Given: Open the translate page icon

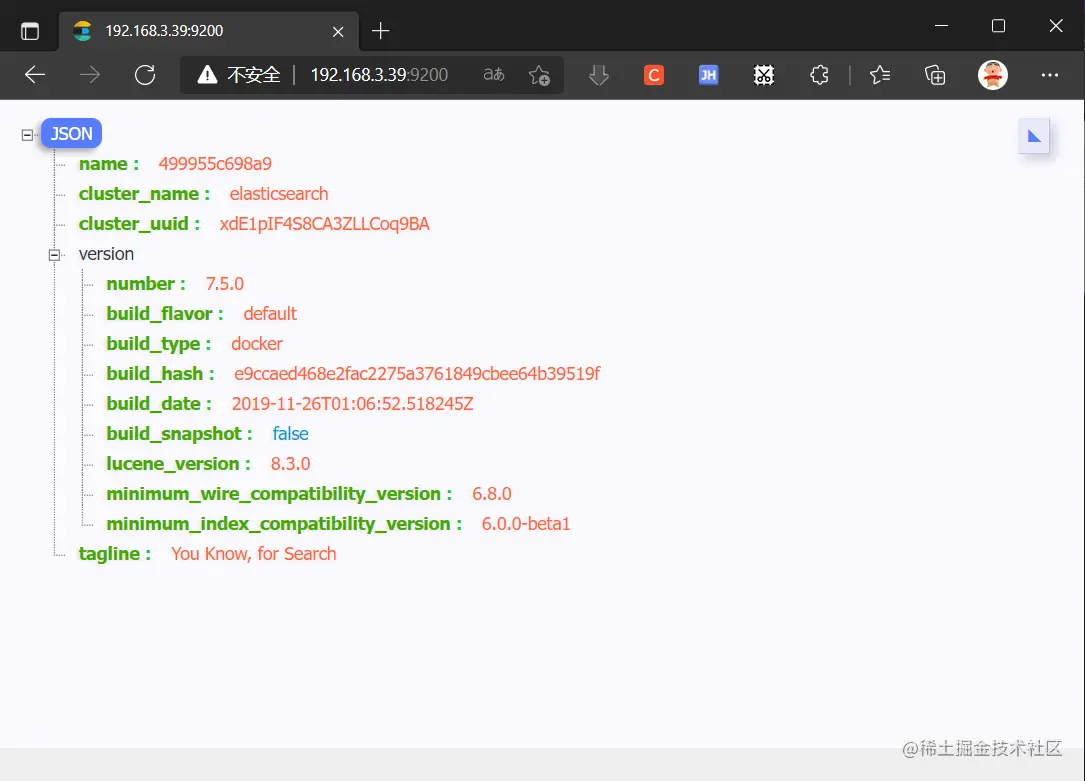Looking at the screenshot, I should tap(493, 74).
